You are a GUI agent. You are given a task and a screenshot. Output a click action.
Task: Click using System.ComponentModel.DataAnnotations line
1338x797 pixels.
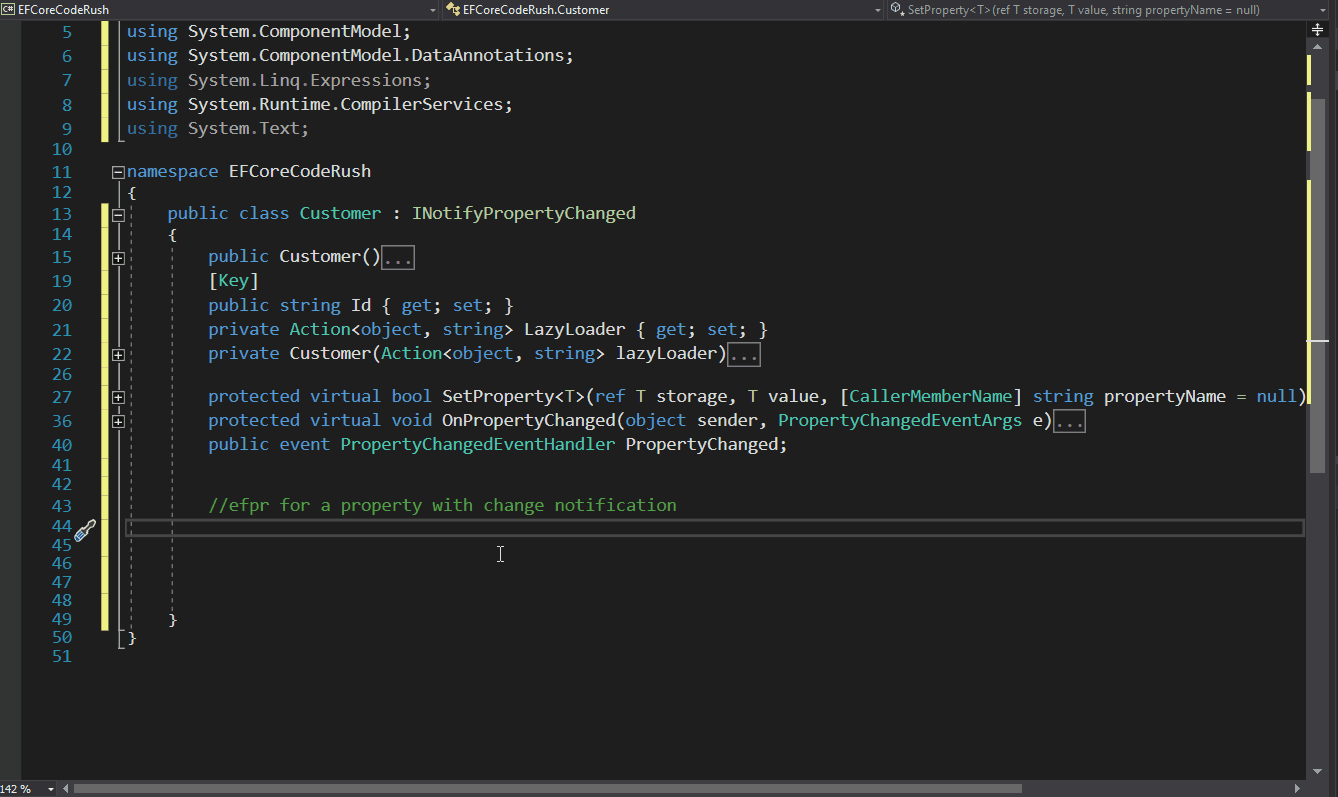click(x=350, y=56)
